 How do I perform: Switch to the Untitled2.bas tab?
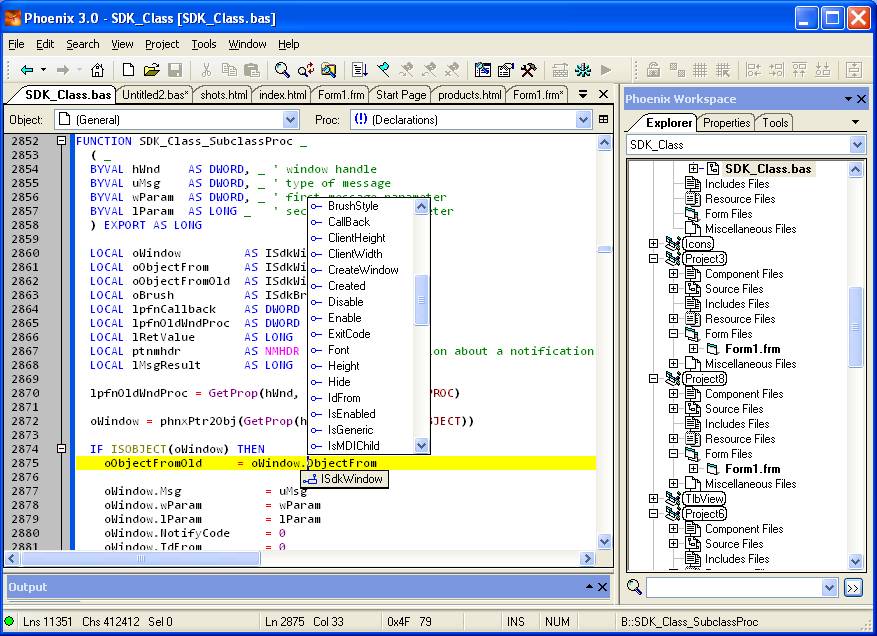(x=155, y=95)
